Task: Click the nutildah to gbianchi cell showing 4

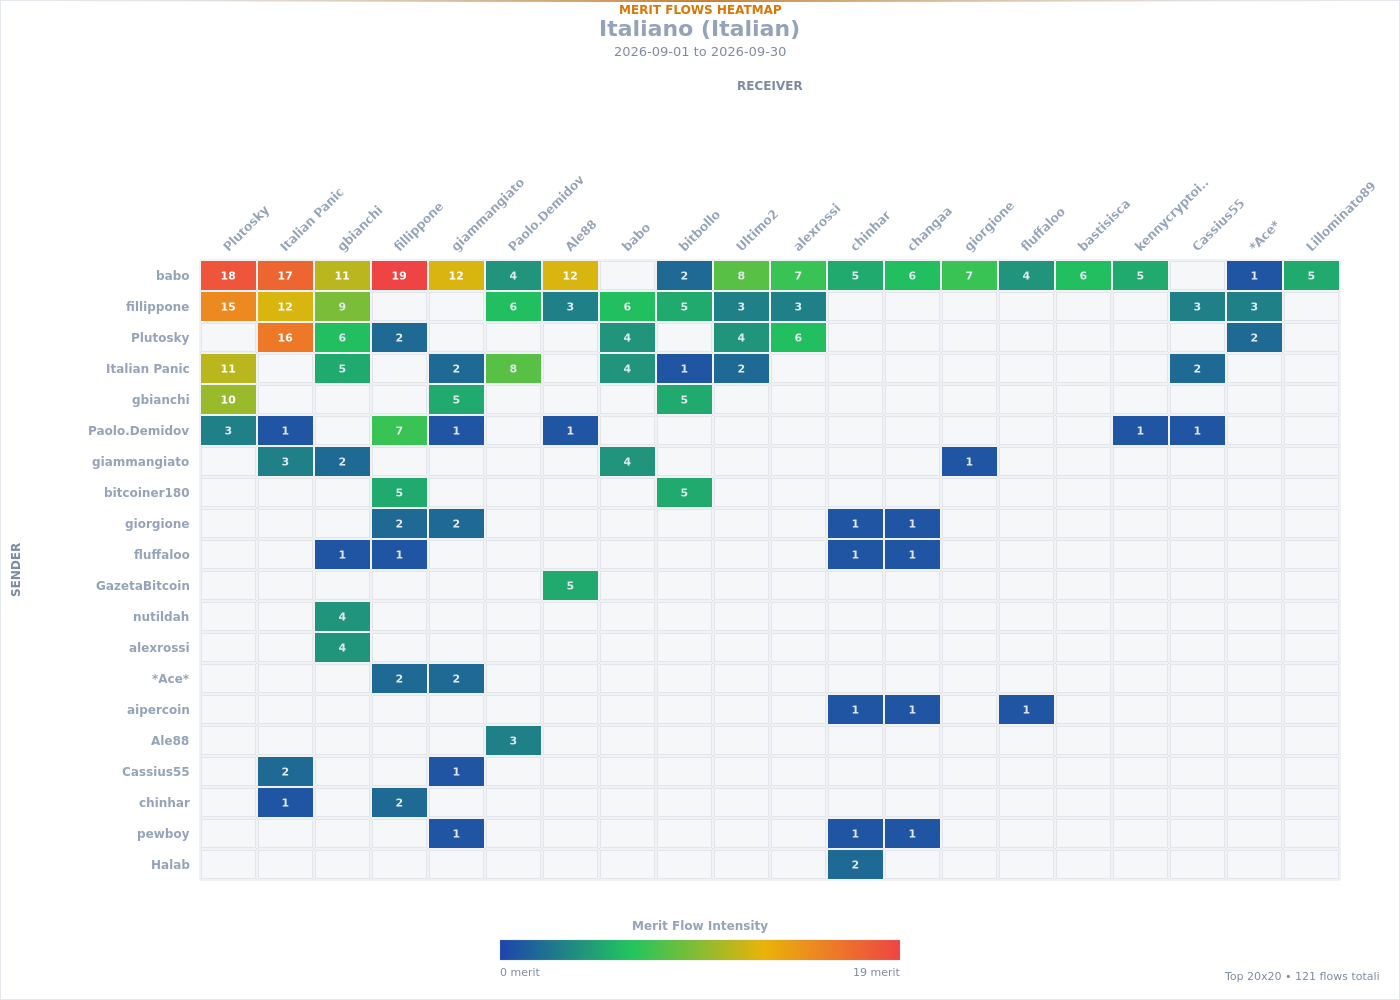Action: [342, 617]
